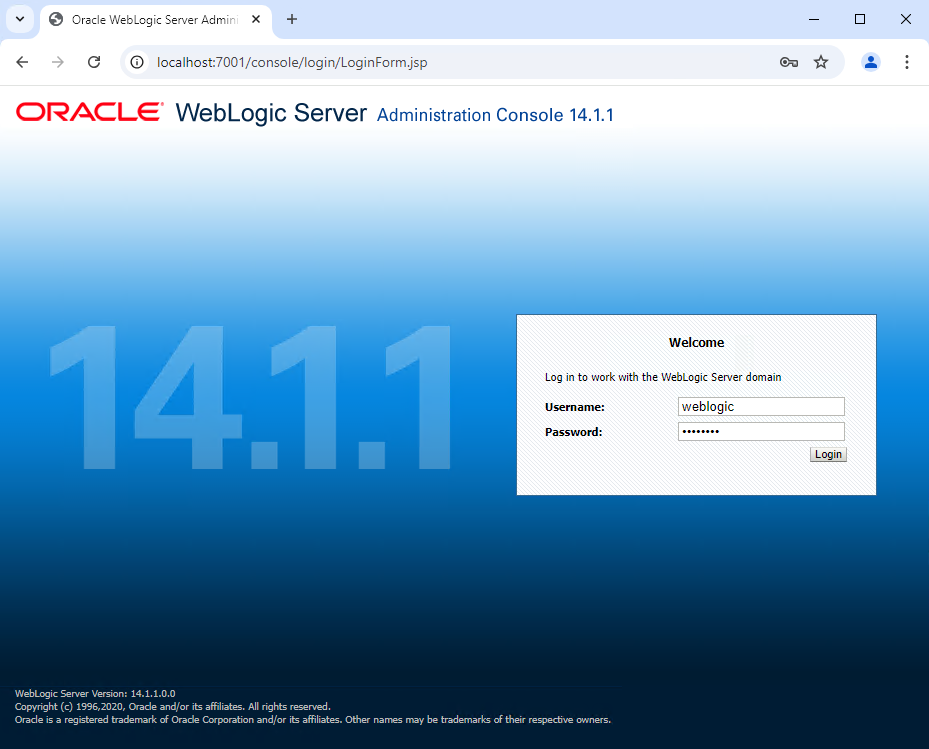Minimize the browser window
Image resolution: width=929 pixels, height=749 pixels.
[814, 20]
